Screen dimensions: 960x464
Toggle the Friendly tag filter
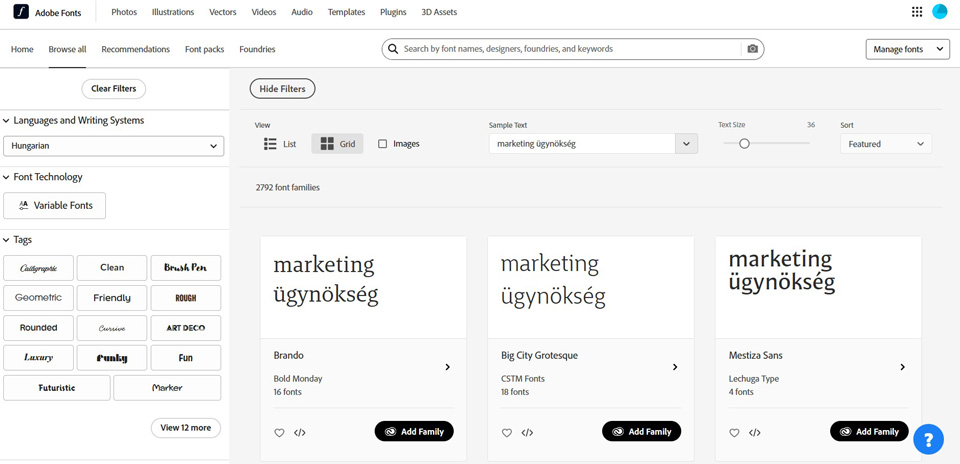112,298
